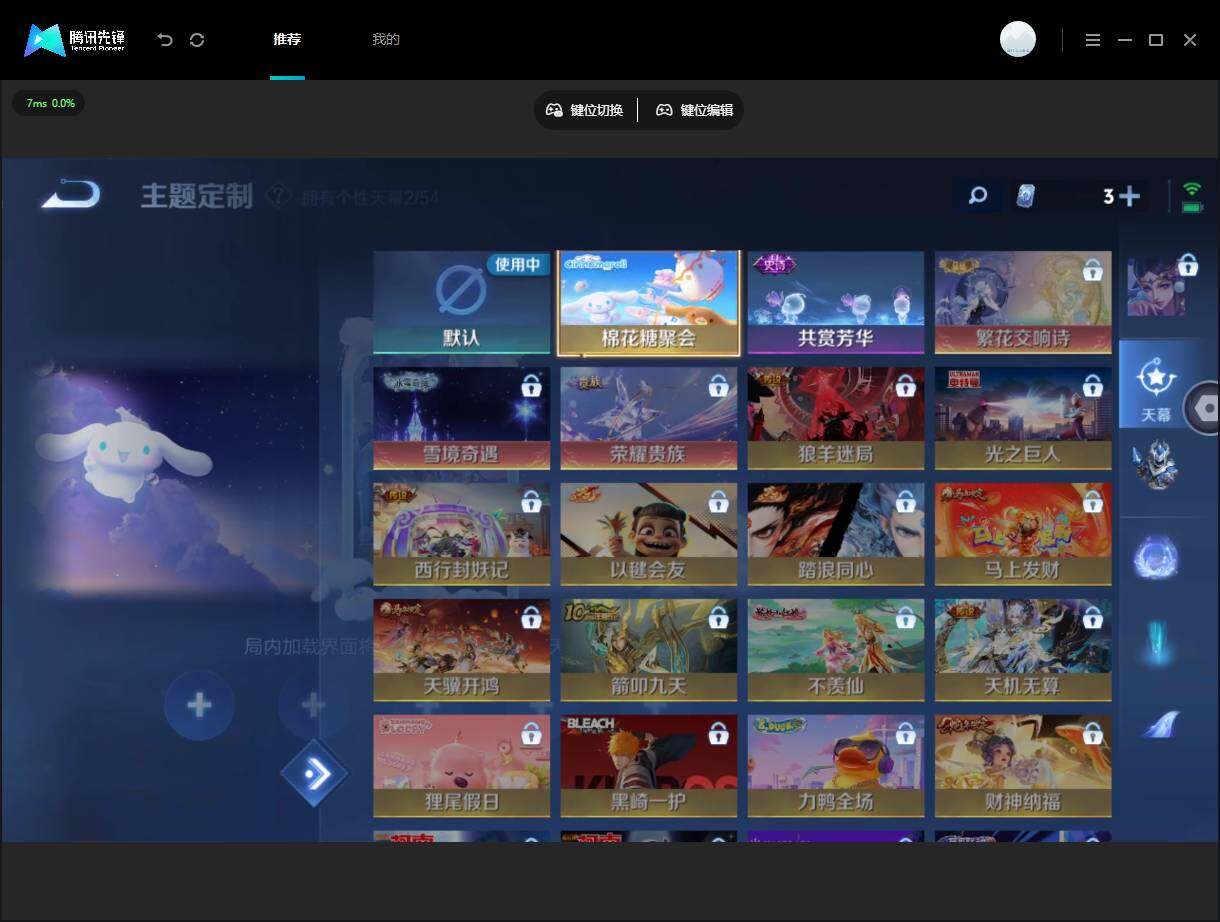Open the hero portrait sidebar category
1220x922 pixels.
(1159, 285)
